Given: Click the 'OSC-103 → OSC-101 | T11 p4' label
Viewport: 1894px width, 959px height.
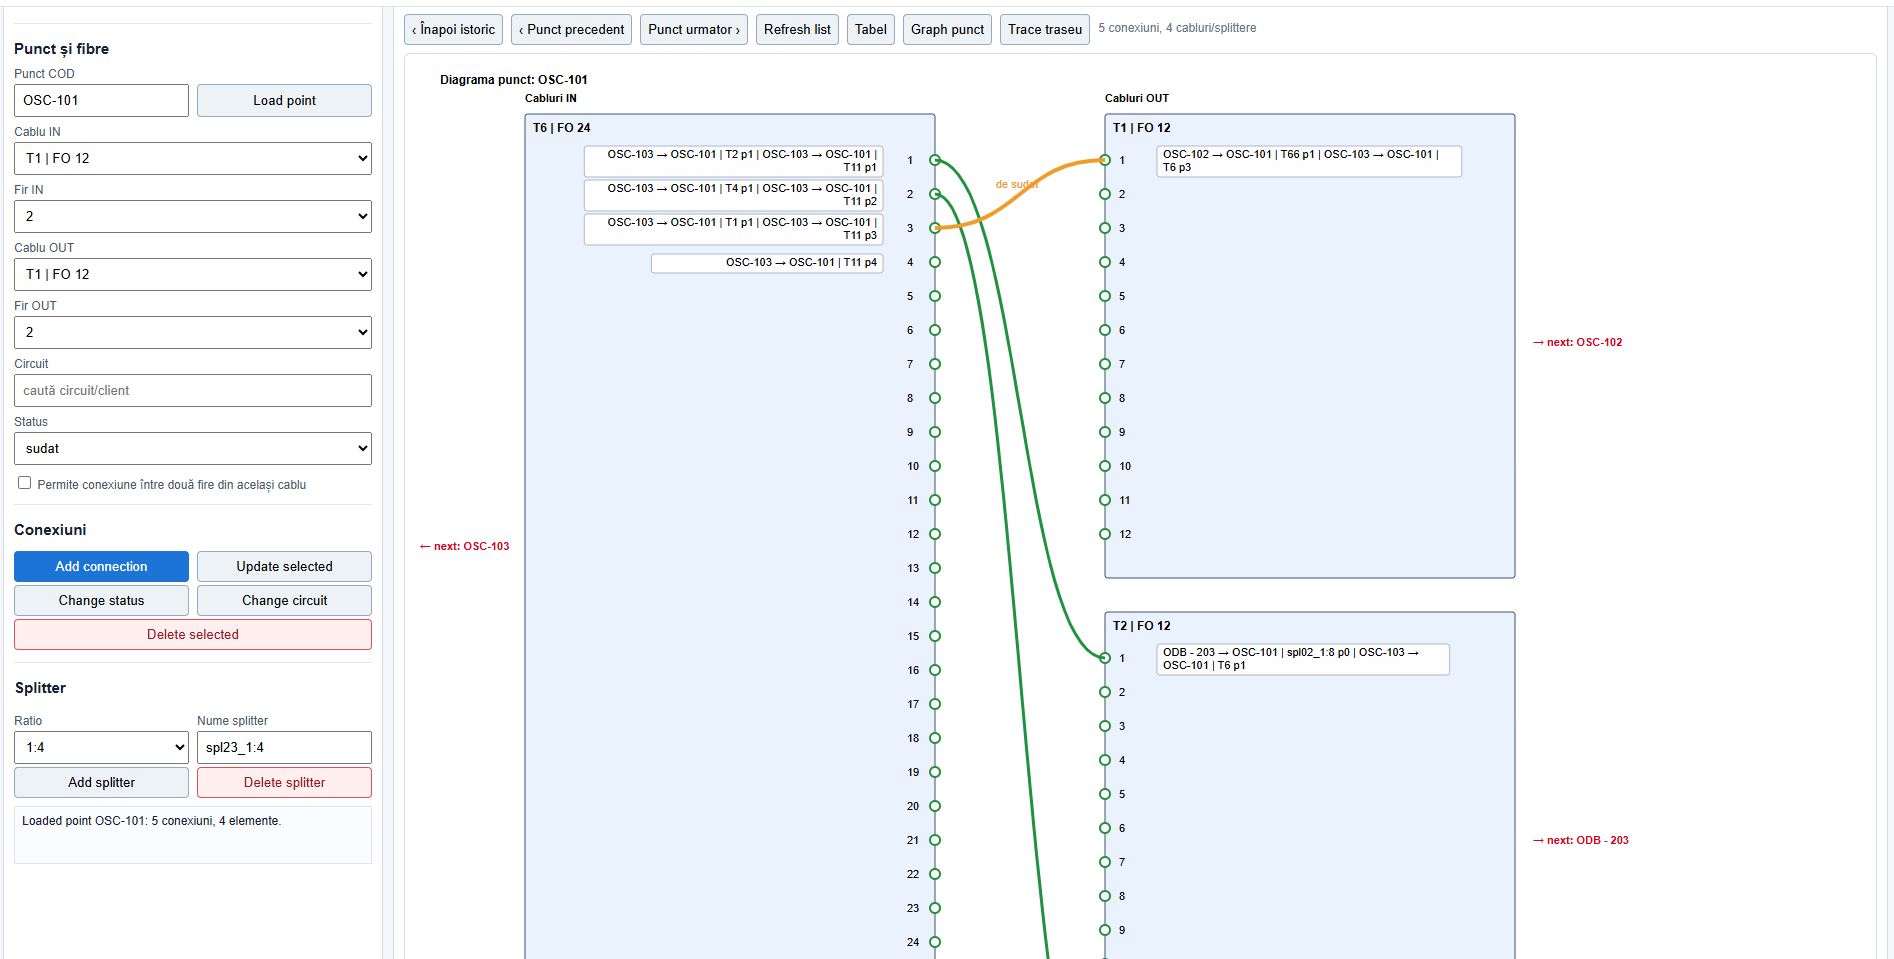Looking at the screenshot, I should click(767, 263).
